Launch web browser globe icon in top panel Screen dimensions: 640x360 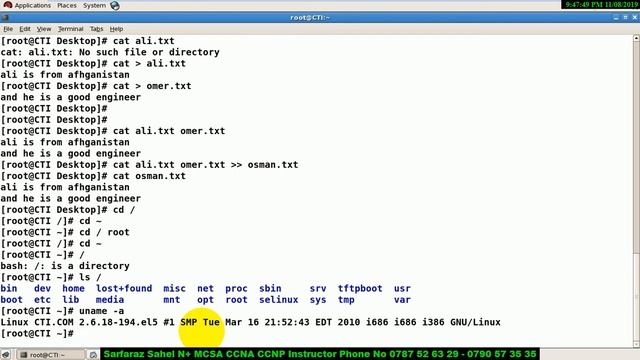tap(115, 6)
